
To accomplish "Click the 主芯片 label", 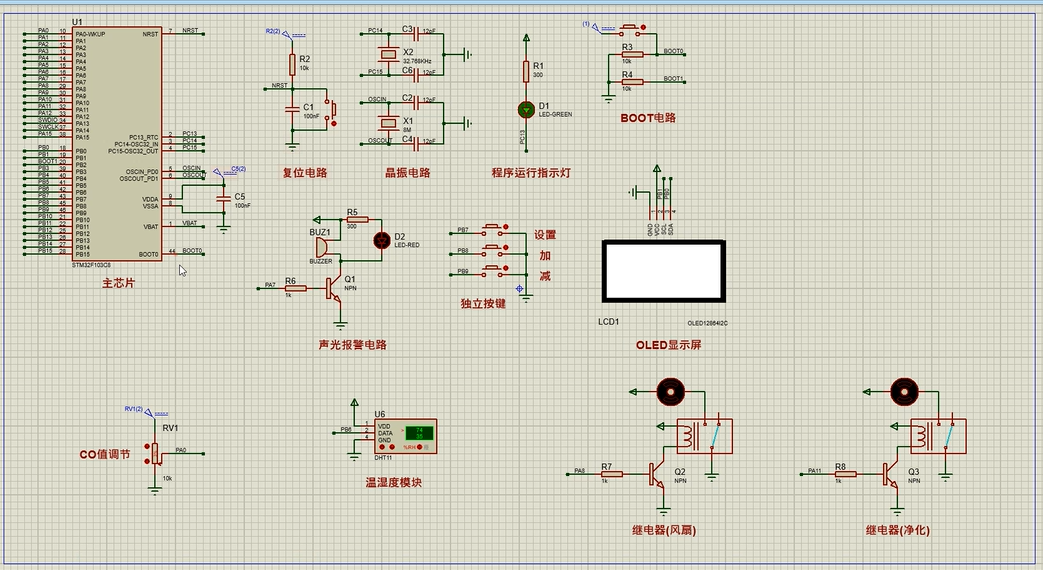I will click(x=118, y=283).
